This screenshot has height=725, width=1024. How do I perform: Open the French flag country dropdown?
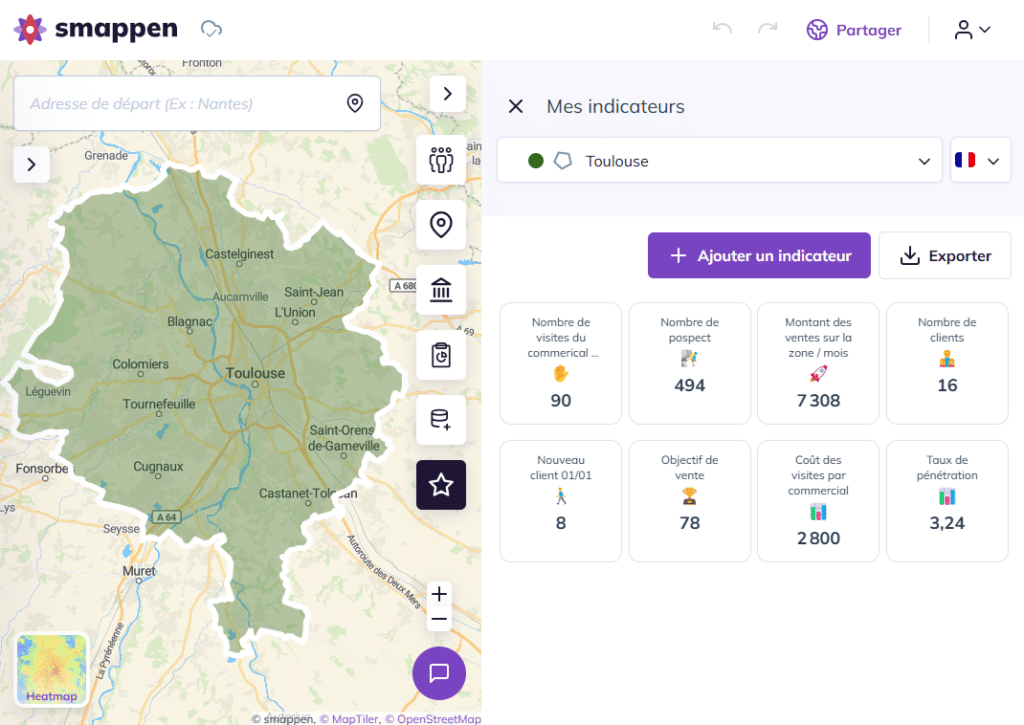tap(980, 161)
